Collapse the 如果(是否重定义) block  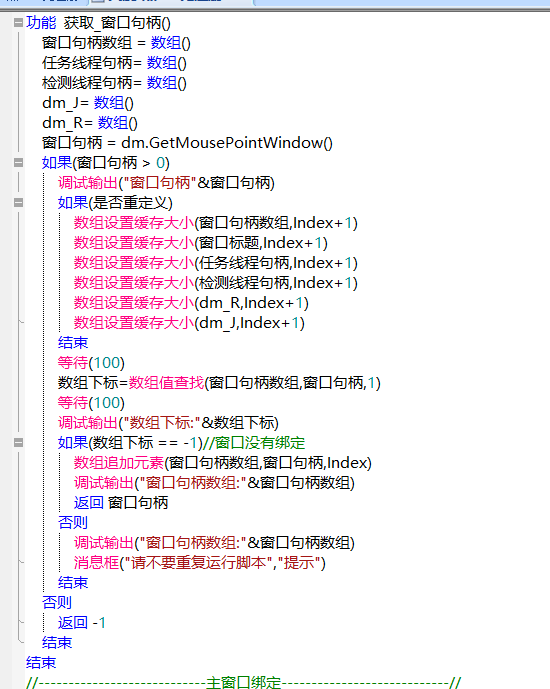pyautogui.click(x=18, y=203)
